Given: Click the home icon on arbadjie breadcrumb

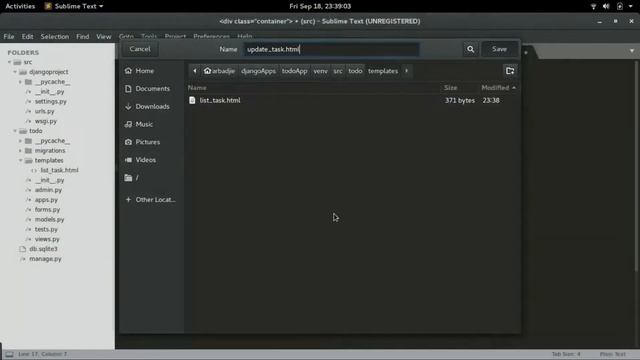Looking at the screenshot, I should point(207,71).
